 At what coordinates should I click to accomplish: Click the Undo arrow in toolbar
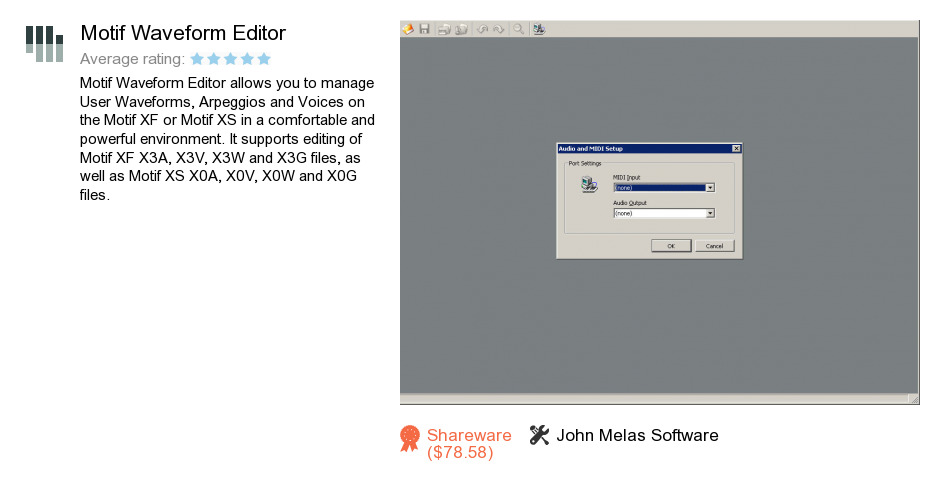[x=482, y=29]
